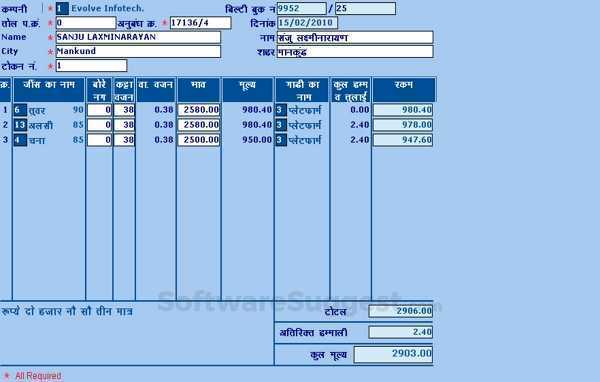
Task: Click the total field 2906.00
Action: (401, 311)
